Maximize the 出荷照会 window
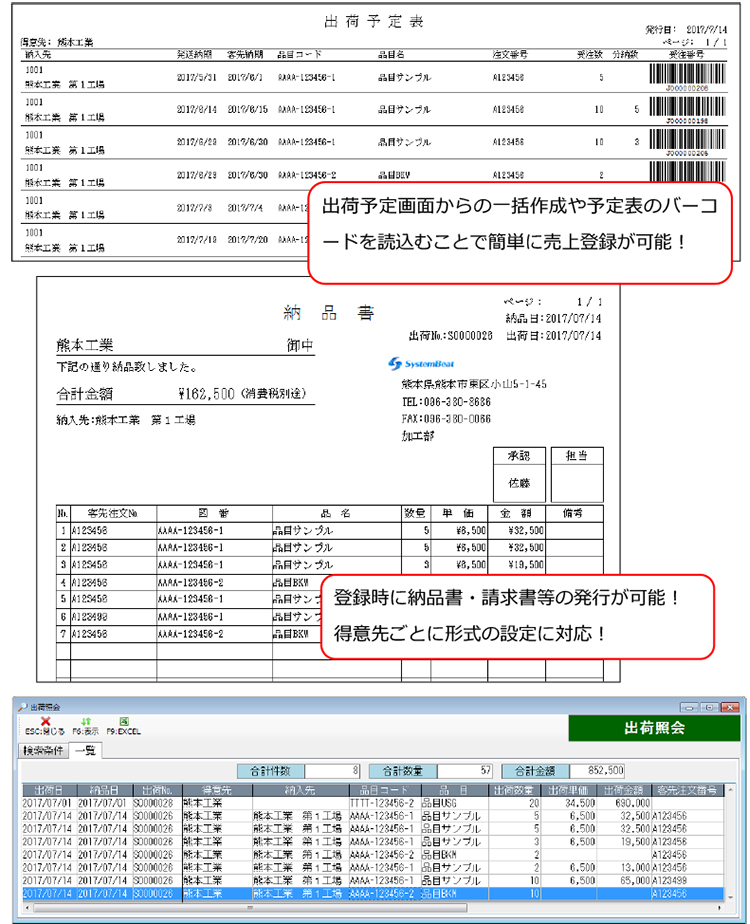Screen dimensions: 750x924 pos(709,707)
